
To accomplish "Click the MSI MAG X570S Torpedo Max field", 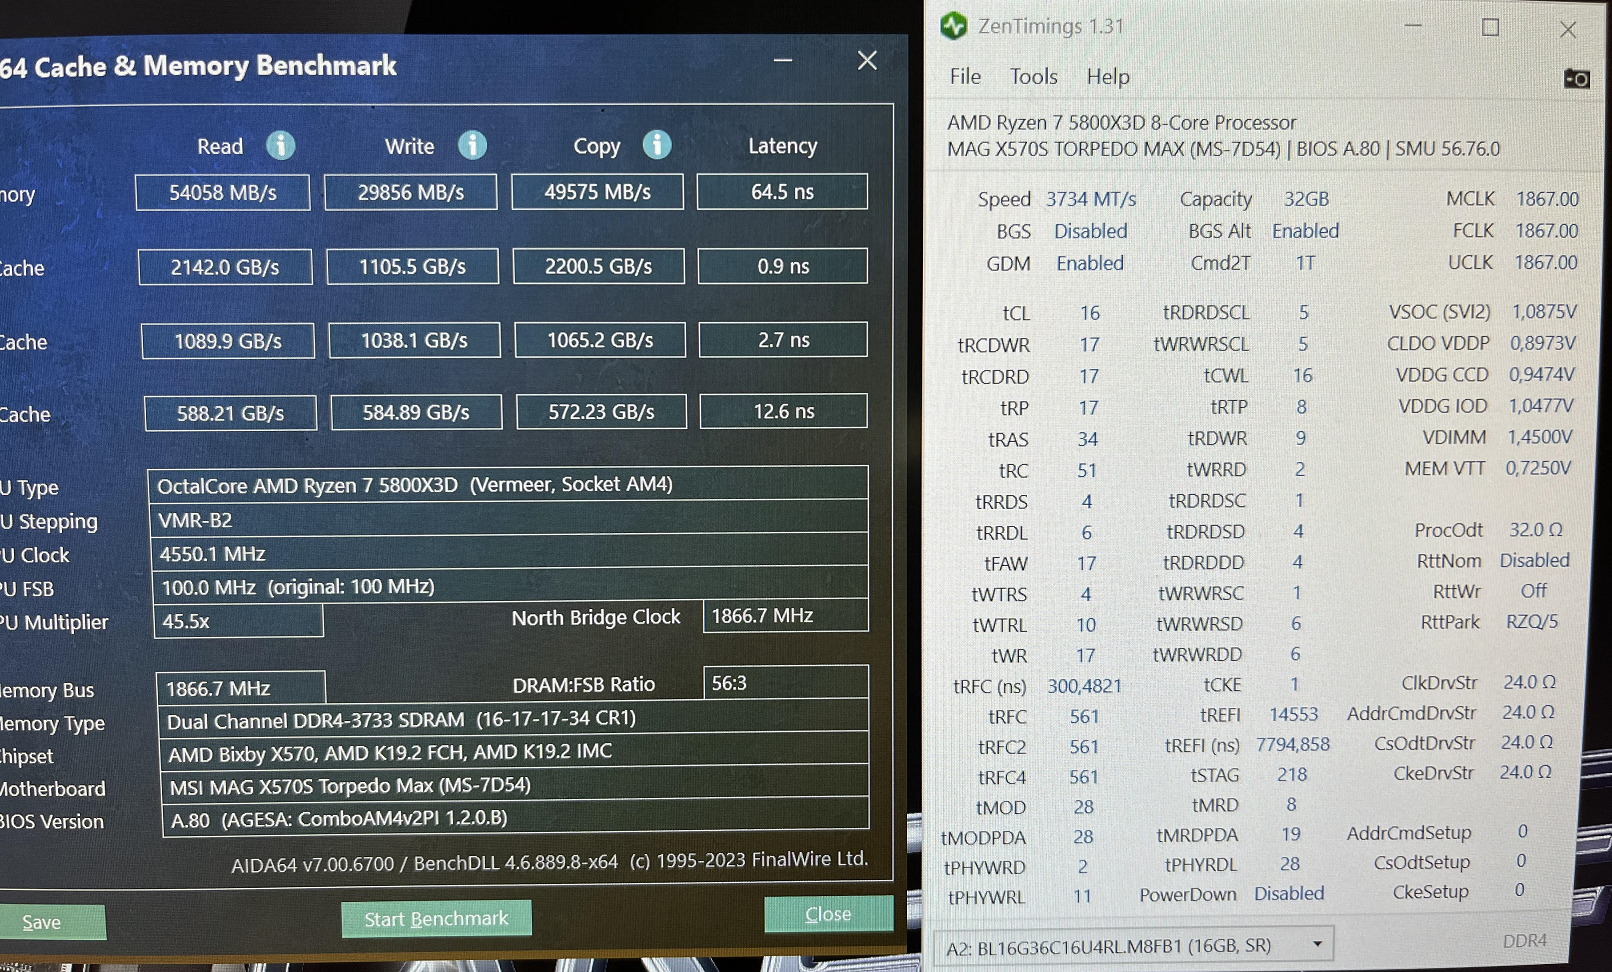I will coord(515,786).
